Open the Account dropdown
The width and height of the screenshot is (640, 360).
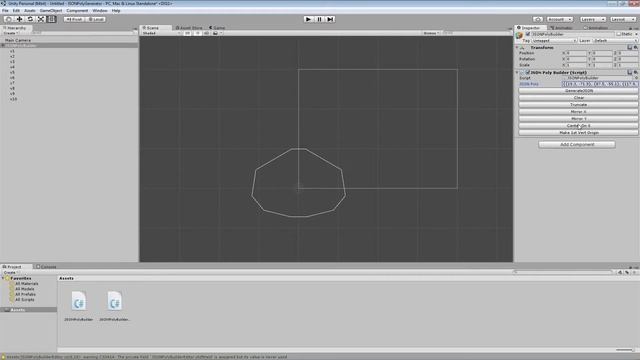pos(560,19)
